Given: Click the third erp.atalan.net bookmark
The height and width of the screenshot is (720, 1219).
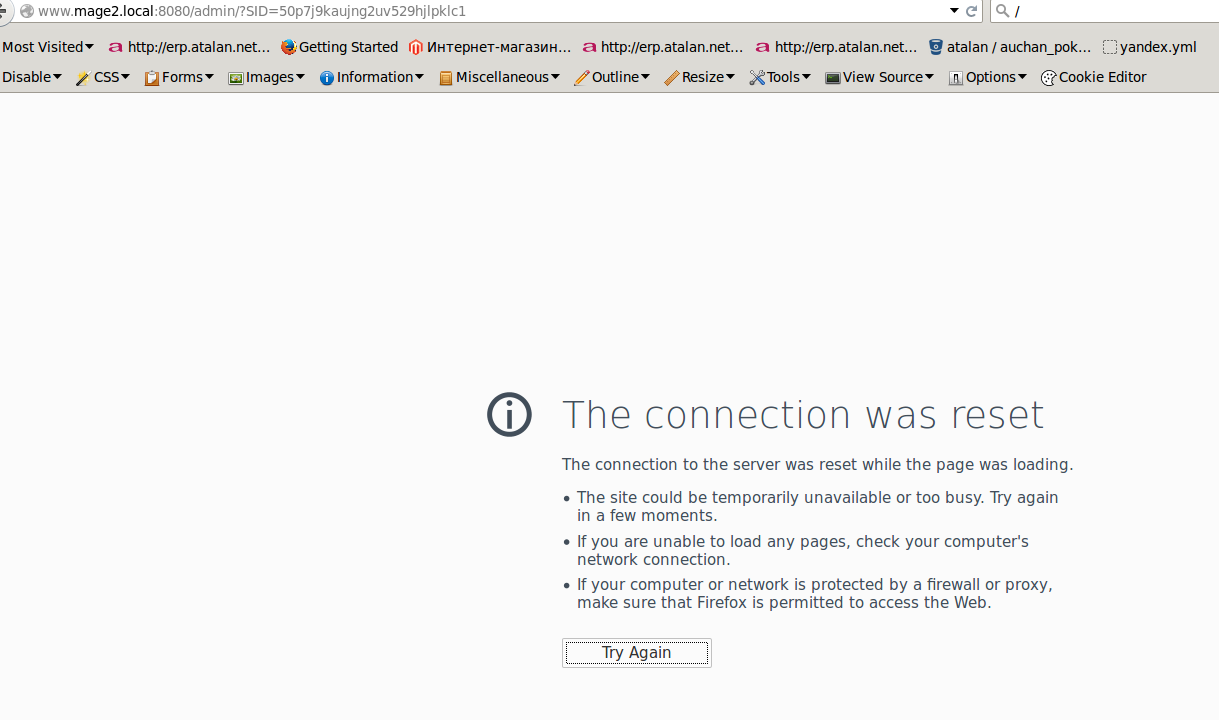Looking at the screenshot, I should point(837,47).
